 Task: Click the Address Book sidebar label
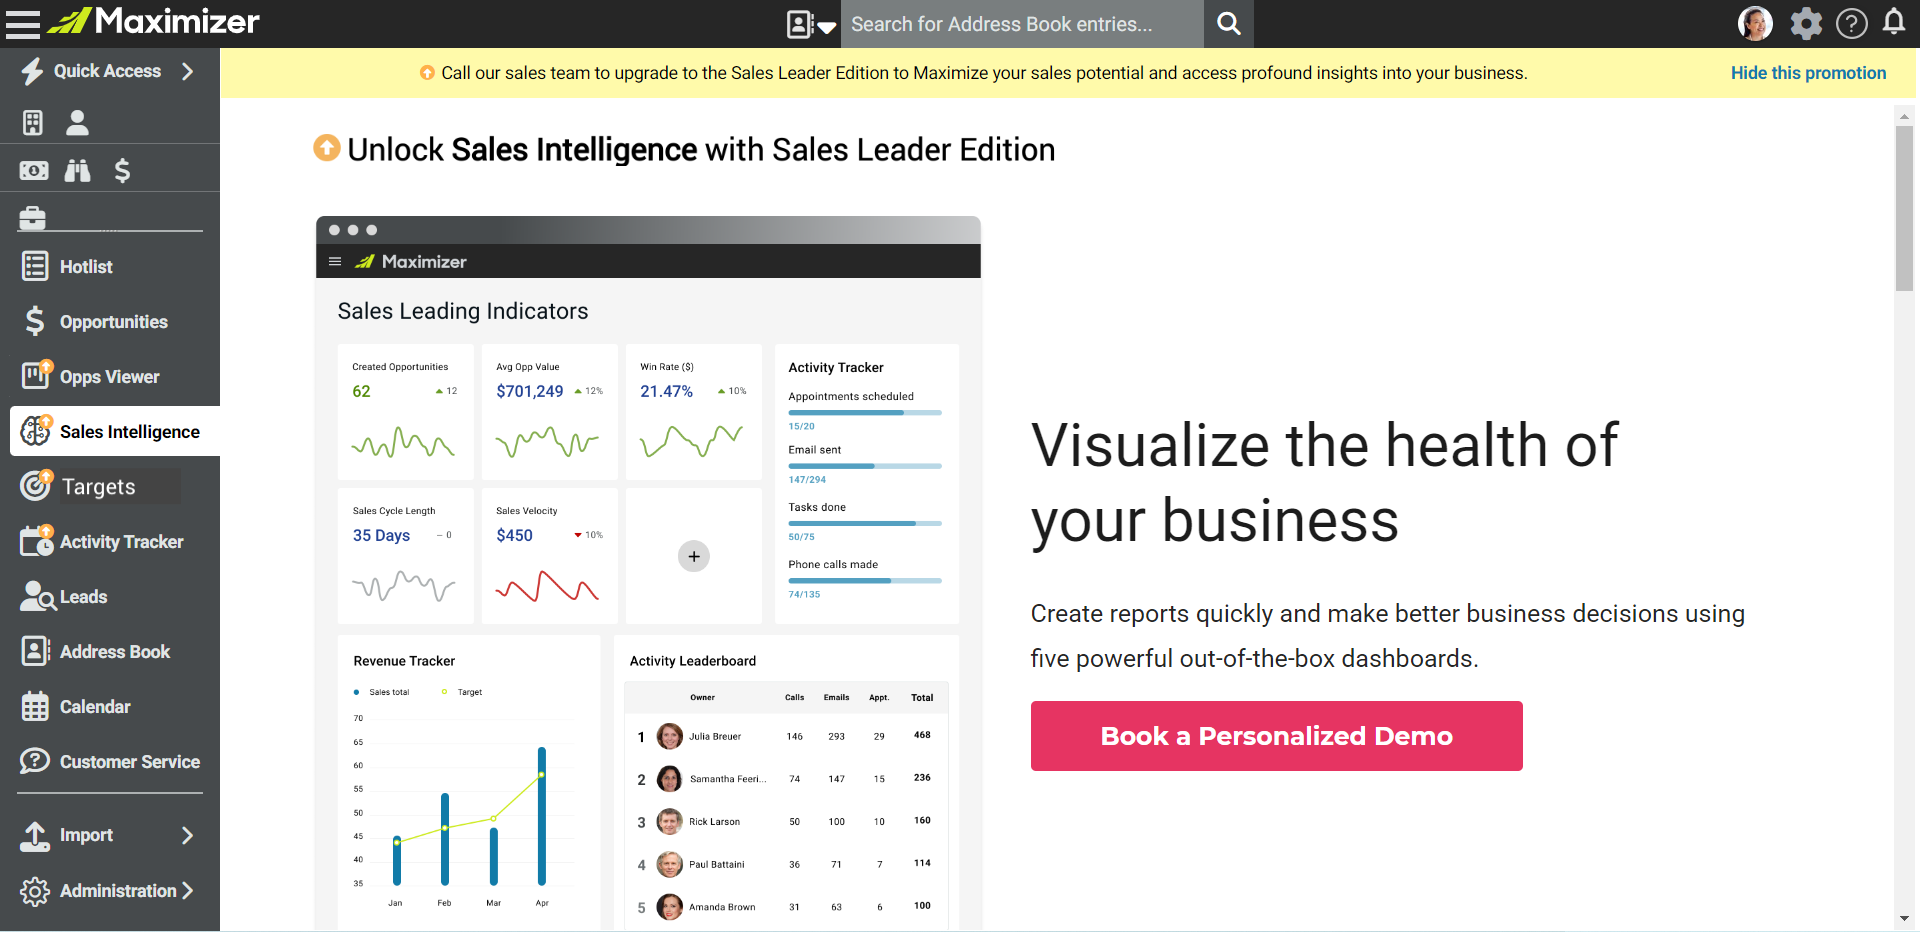[x=115, y=652]
